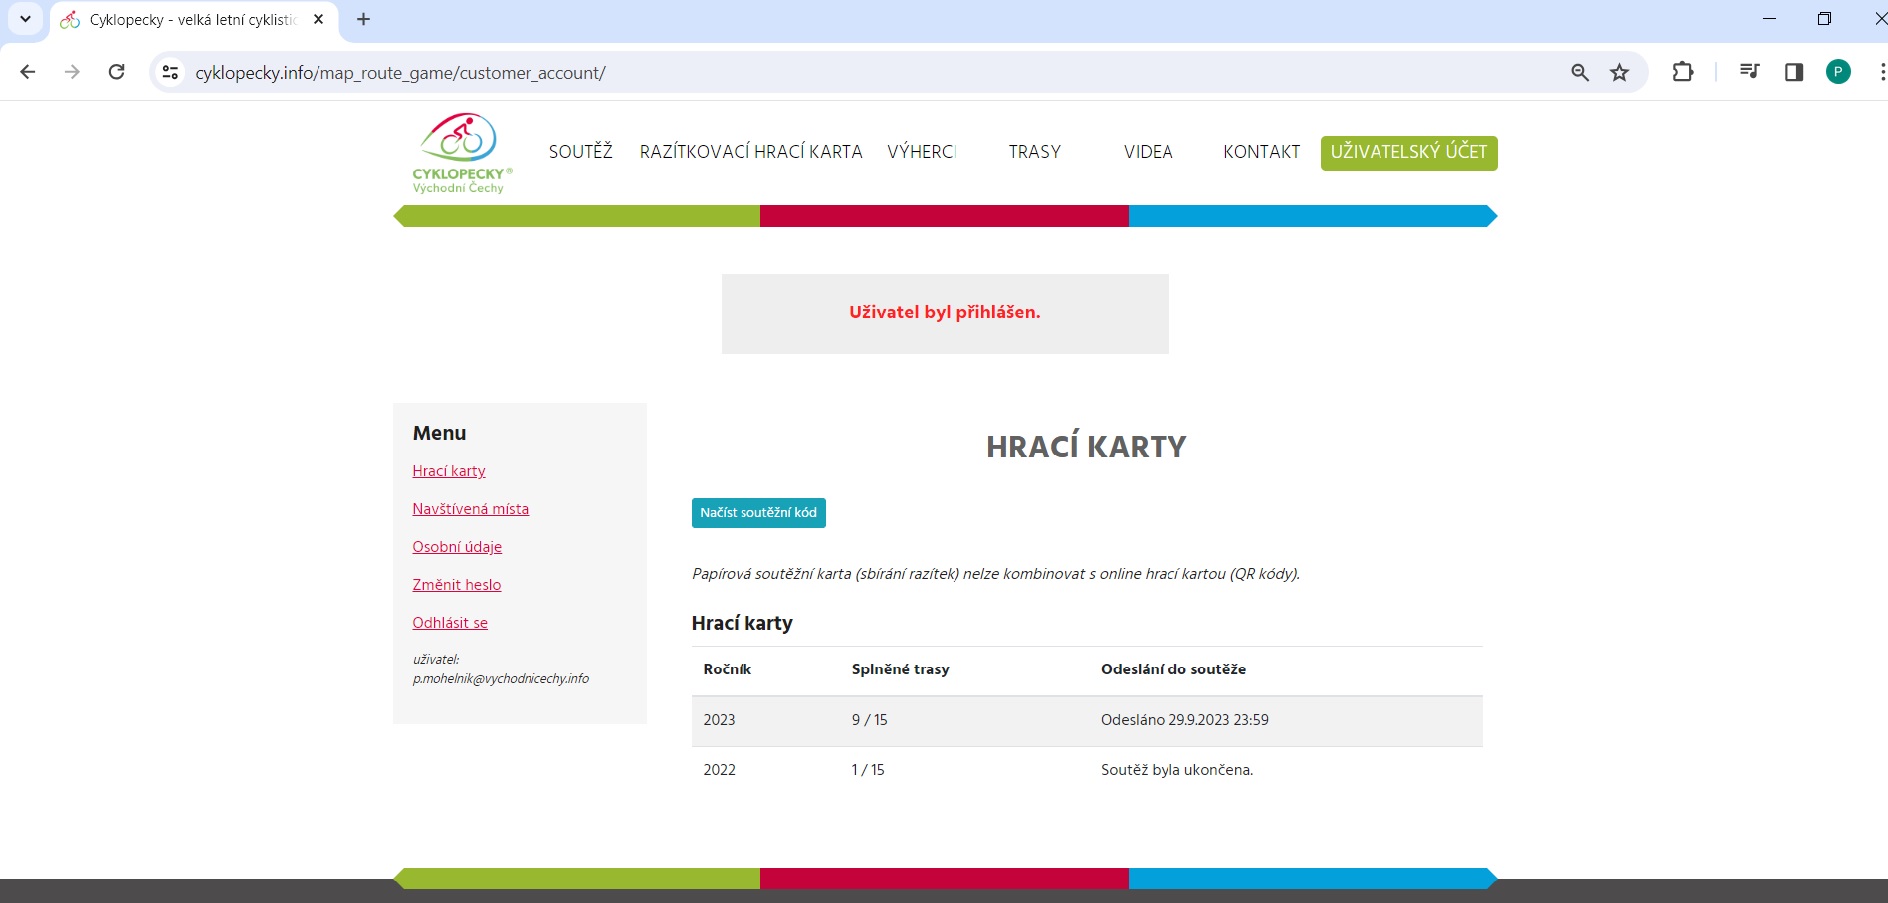Toggle the browser side panel icon
Image resolution: width=1888 pixels, height=903 pixels.
coord(1793,72)
